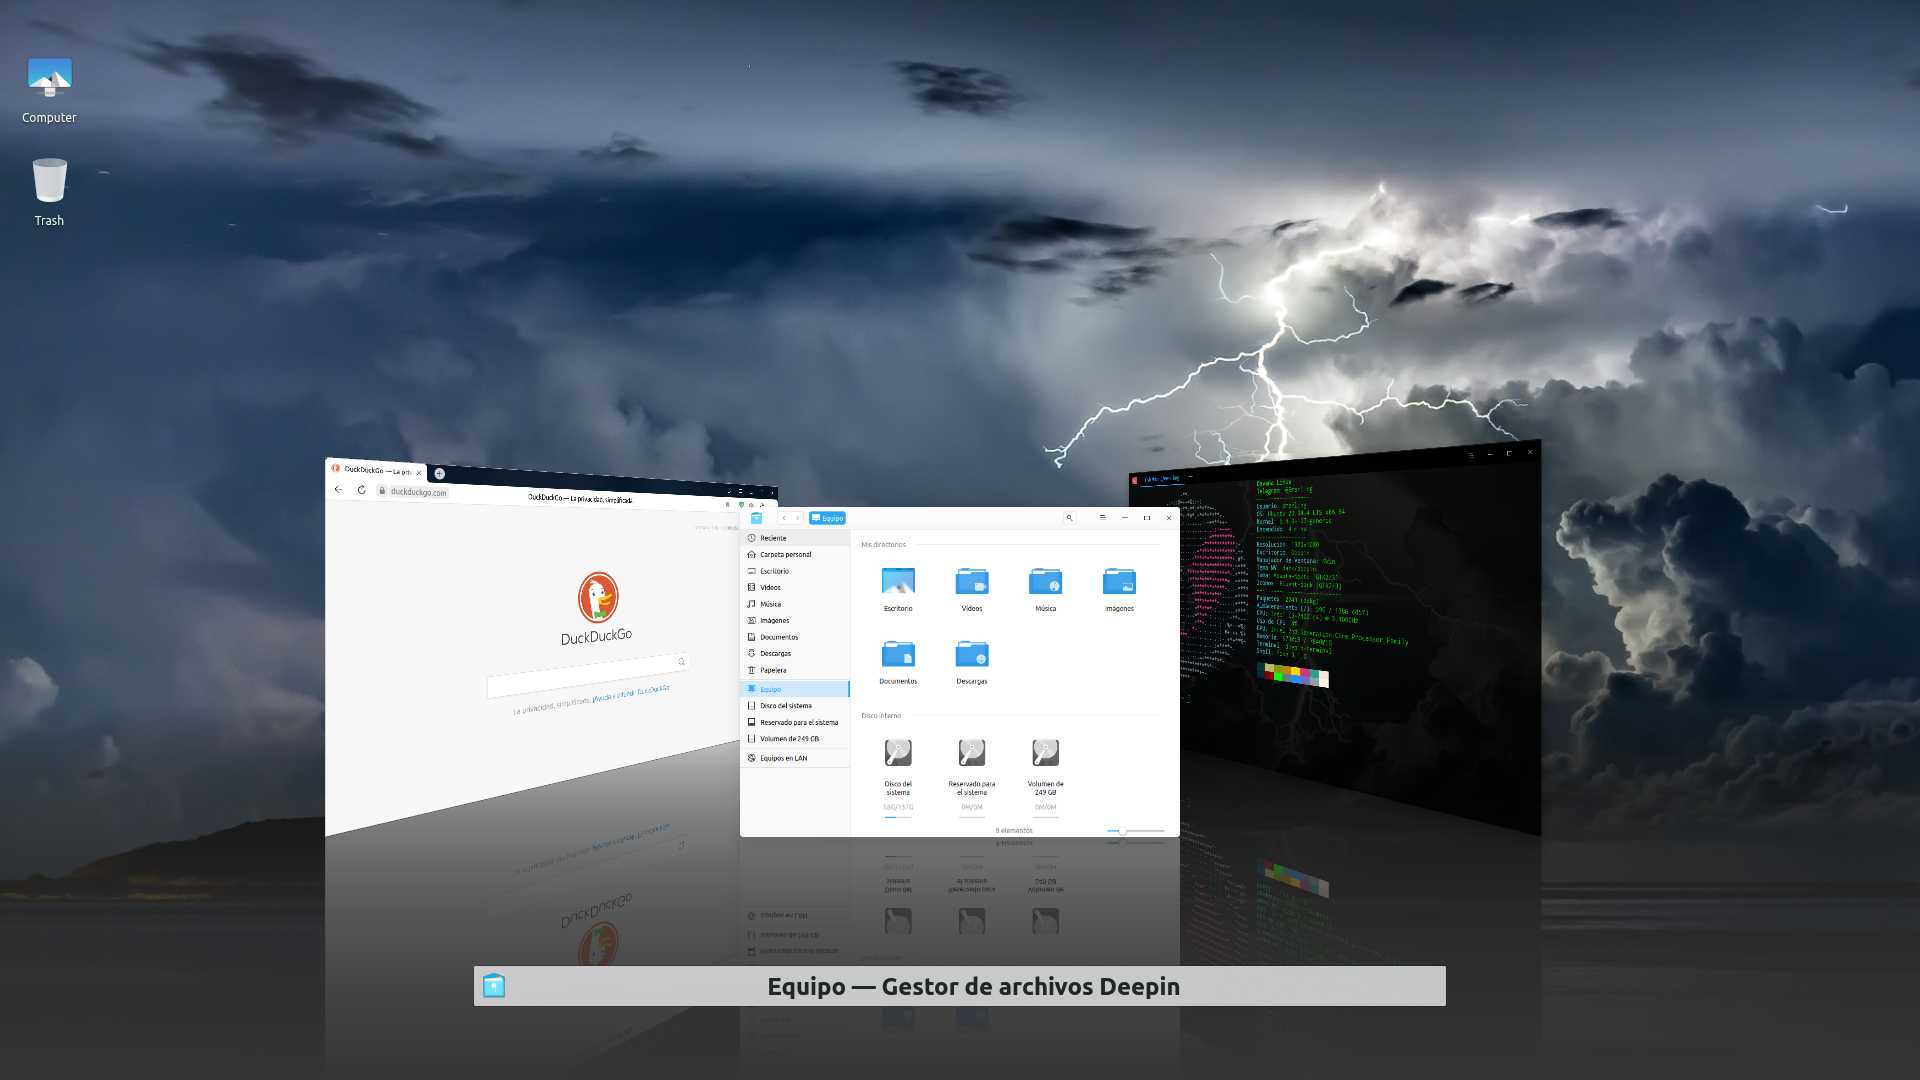Open the Escritorio folder icon
This screenshot has width=1920, height=1080.
898,582
